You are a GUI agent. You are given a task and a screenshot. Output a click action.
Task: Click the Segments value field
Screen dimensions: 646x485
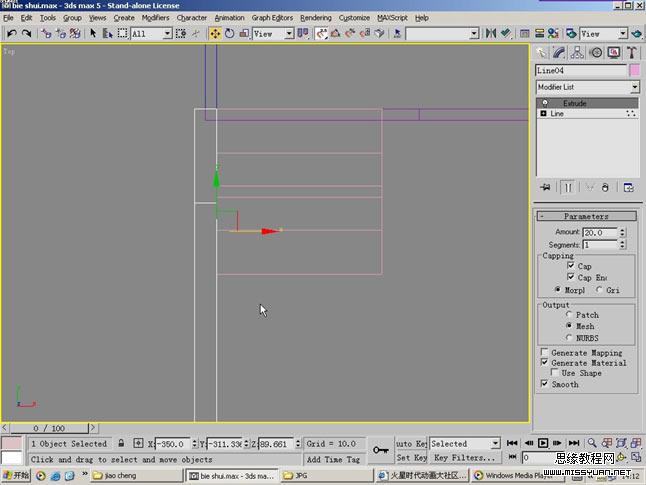[x=600, y=245]
